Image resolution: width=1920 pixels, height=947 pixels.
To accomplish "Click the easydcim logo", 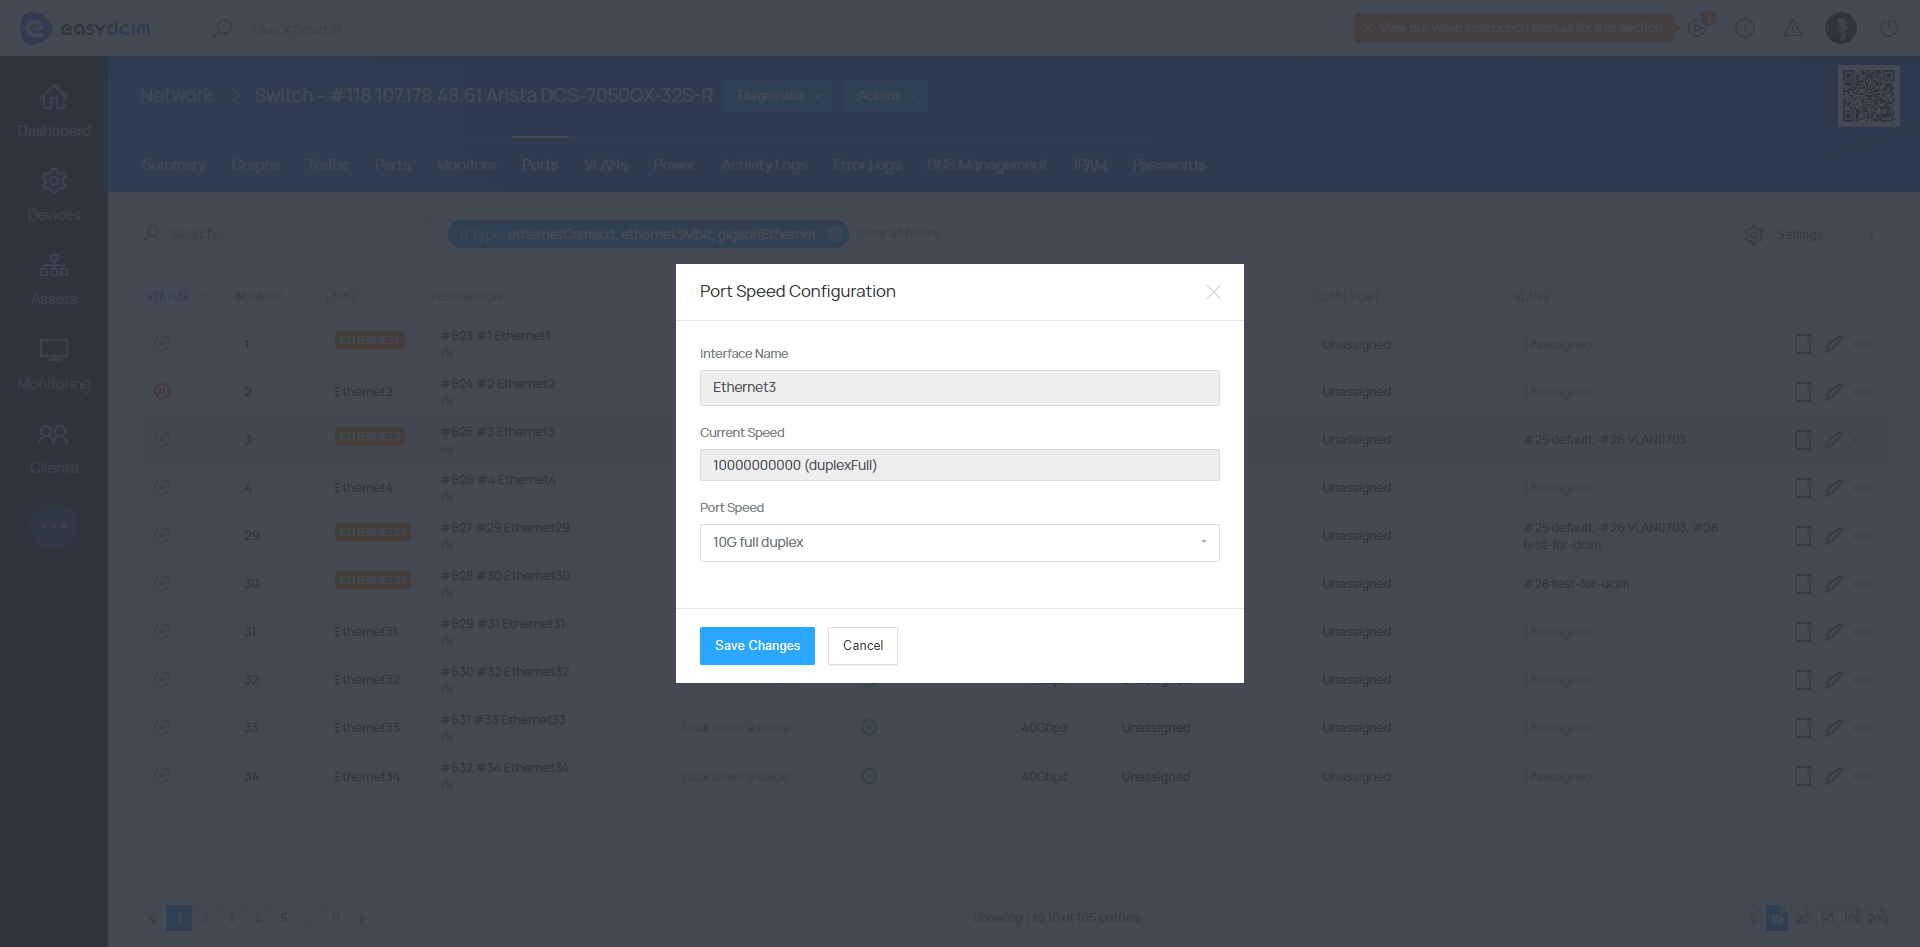I will pyautogui.click(x=86, y=28).
